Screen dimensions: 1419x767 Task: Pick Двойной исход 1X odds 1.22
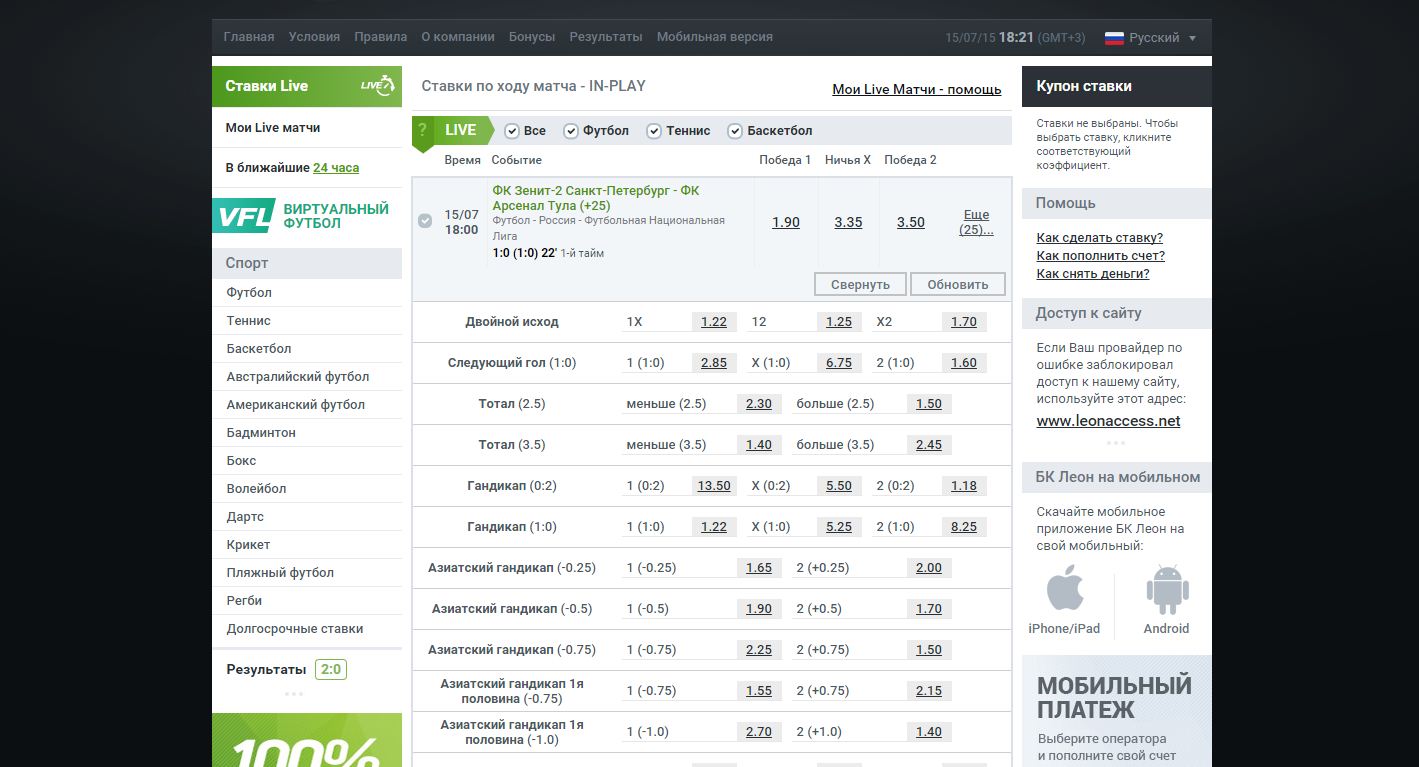pyautogui.click(x=714, y=322)
